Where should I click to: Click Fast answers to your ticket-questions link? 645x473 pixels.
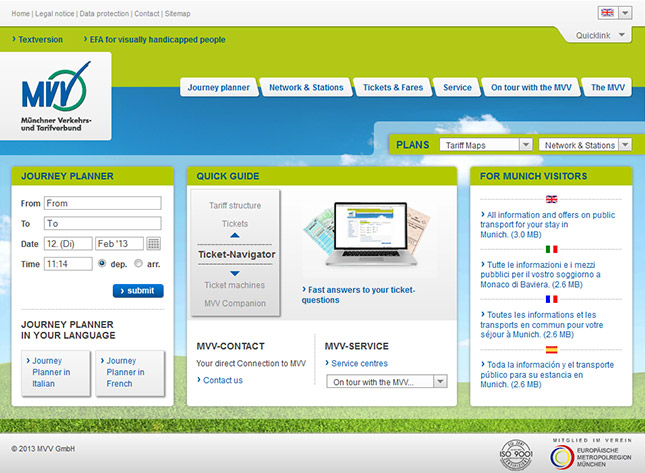pos(358,295)
